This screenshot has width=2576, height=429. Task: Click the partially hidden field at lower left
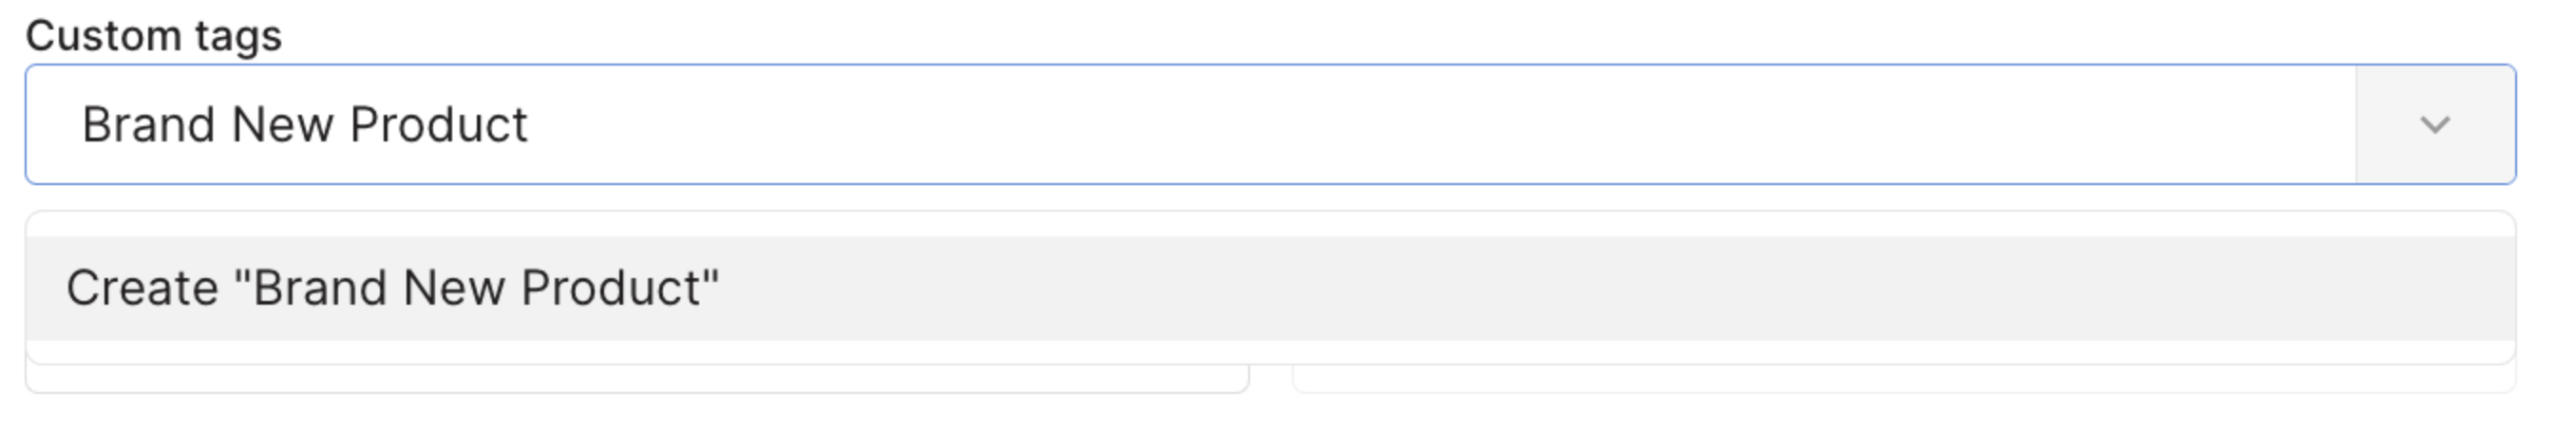coord(636,379)
